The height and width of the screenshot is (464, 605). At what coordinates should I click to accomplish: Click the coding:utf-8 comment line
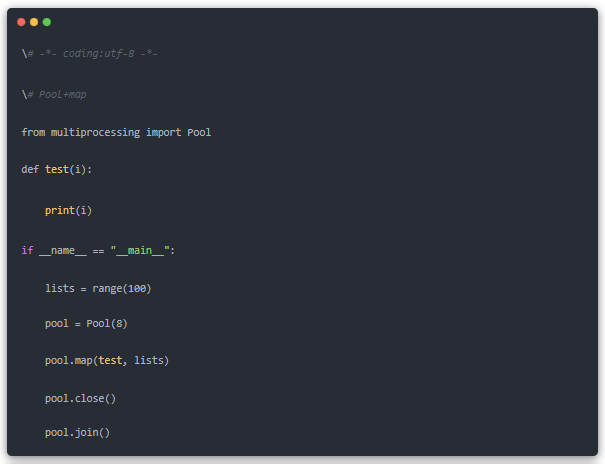92,54
